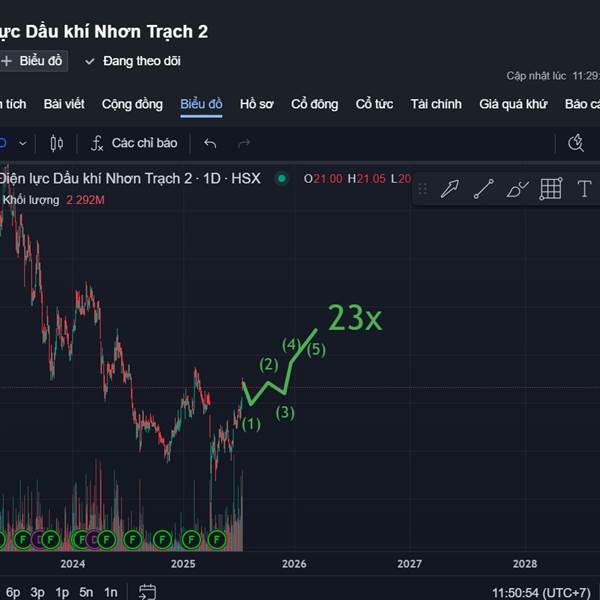Open the Hồ sơ tab
This screenshot has height=600, width=600.
pyautogui.click(x=257, y=104)
